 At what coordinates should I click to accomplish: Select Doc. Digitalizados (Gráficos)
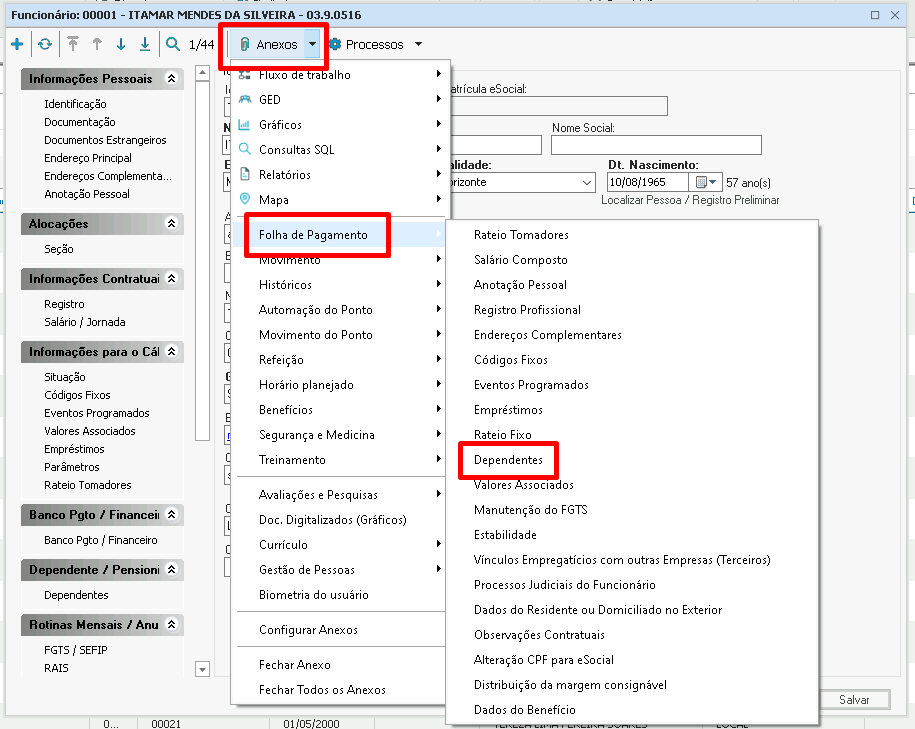tap(340, 519)
